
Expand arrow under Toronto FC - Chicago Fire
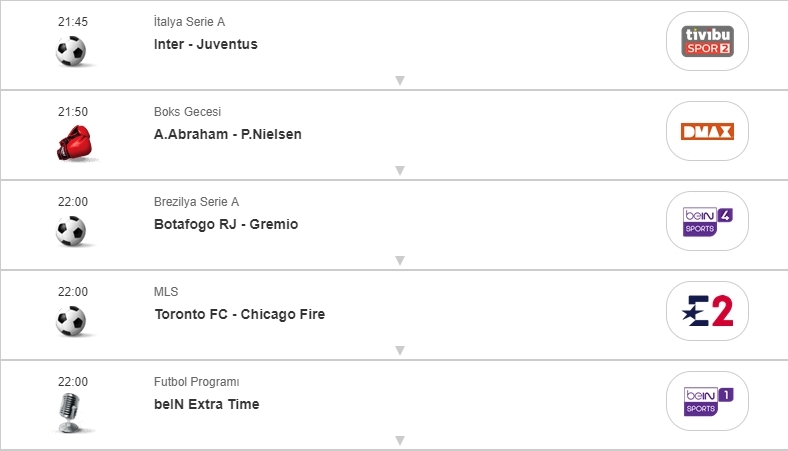point(399,351)
